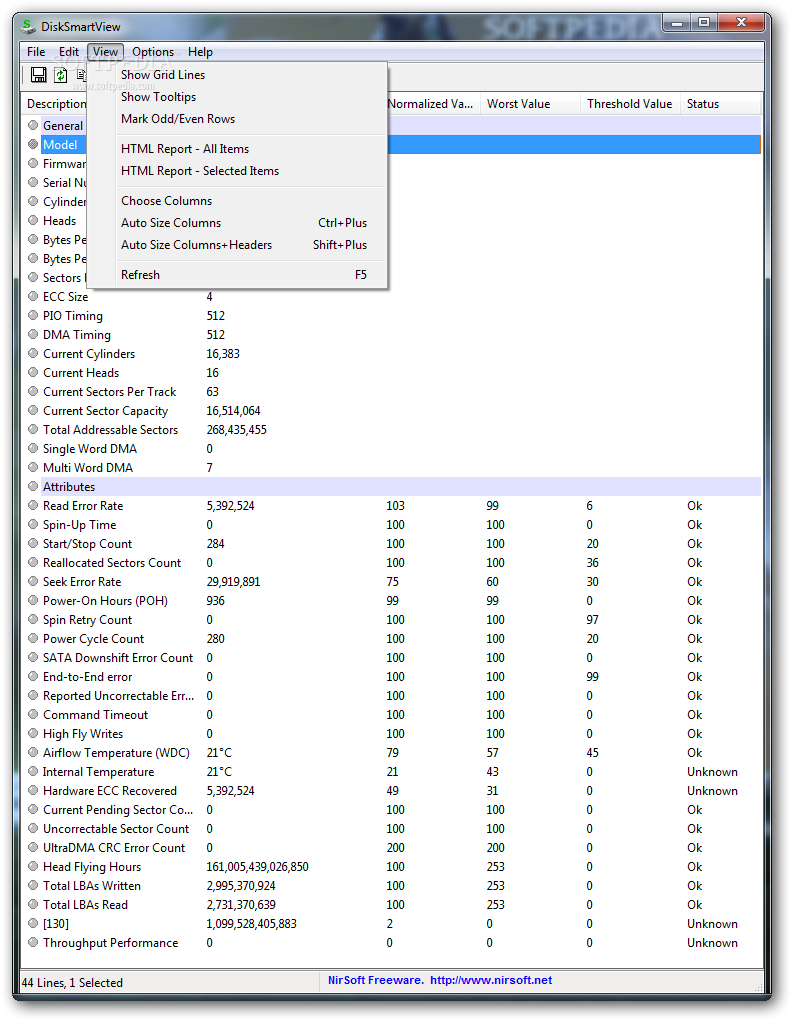Viewport: 792px width, 1021px height.
Task: Click the bullet icon beside End-to-End error
Action: [x=33, y=676]
